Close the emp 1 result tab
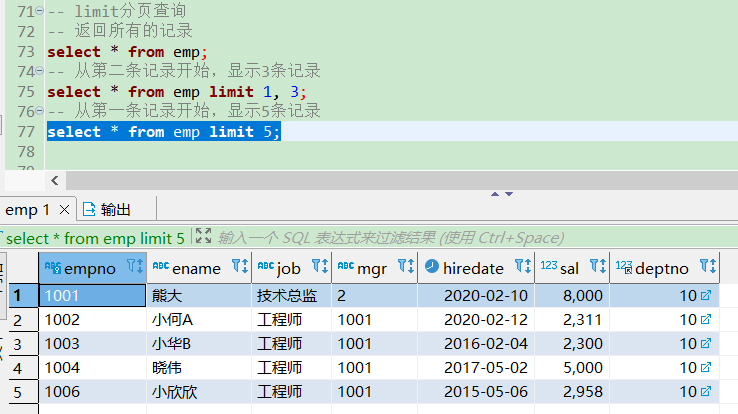738x414 pixels. coord(64,209)
